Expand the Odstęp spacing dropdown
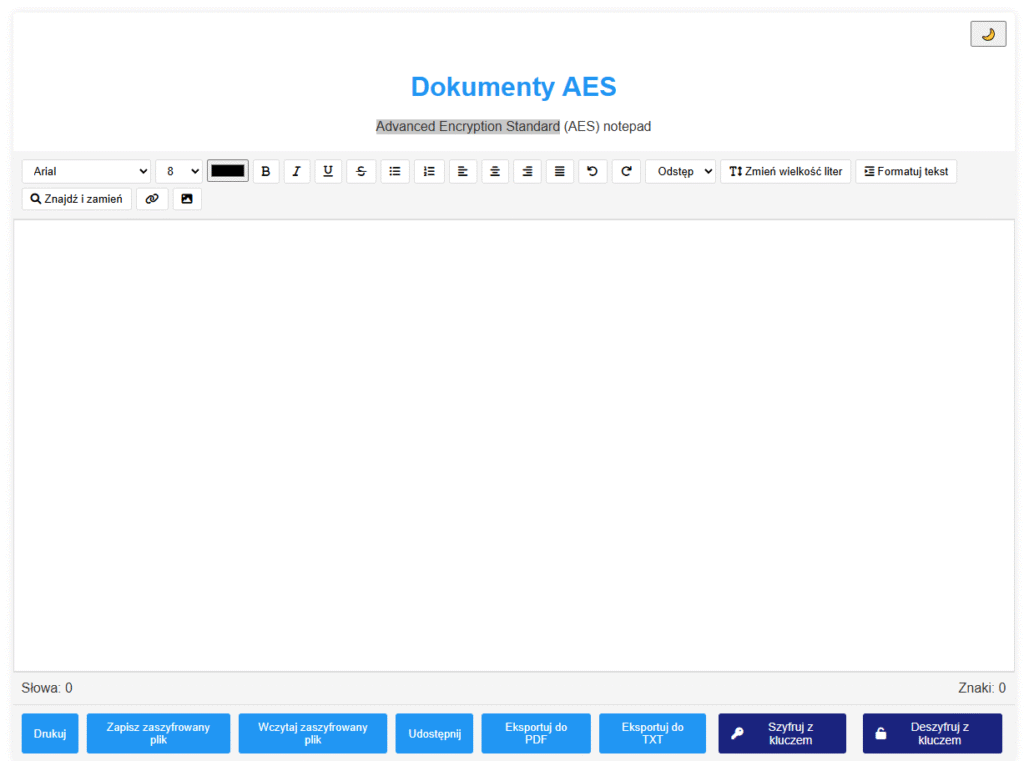The image size is (1024, 761). [x=680, y=171]
